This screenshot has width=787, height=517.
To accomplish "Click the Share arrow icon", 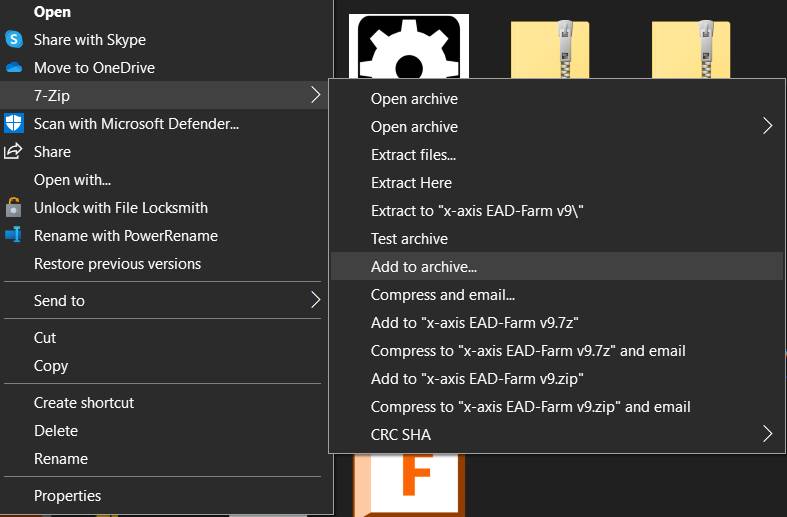I will pyautogui.click(x=13, y=151).
